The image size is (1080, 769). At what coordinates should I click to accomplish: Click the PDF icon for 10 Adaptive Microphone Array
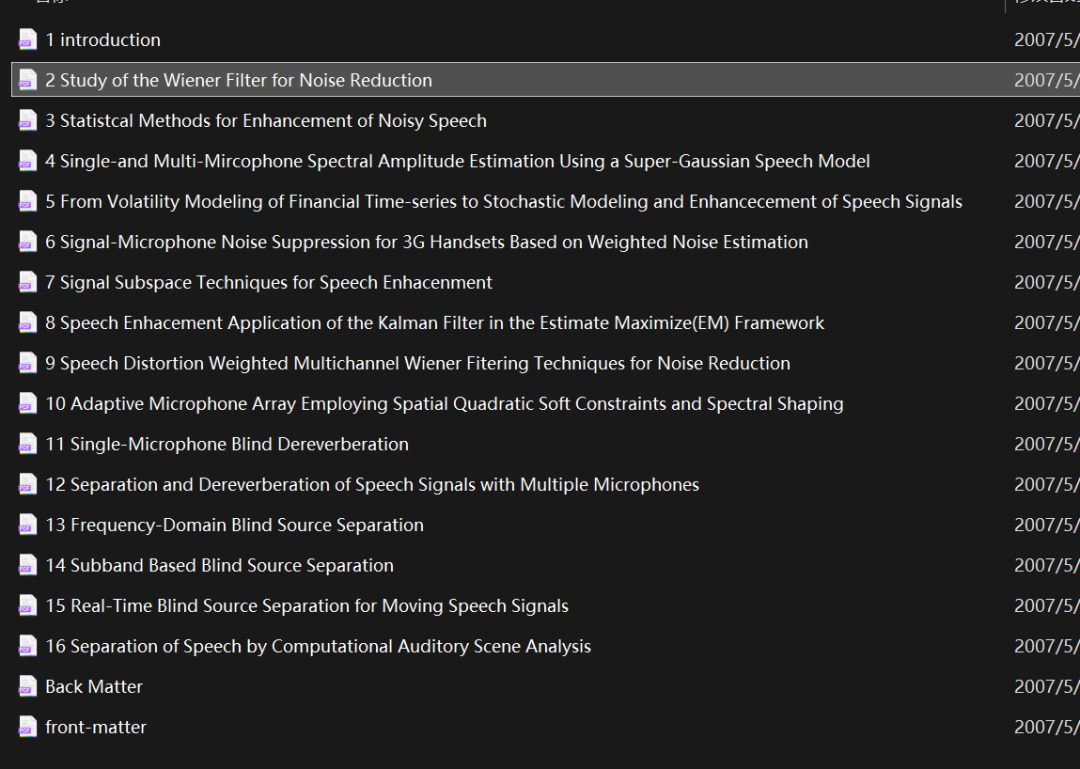[28, 404]
